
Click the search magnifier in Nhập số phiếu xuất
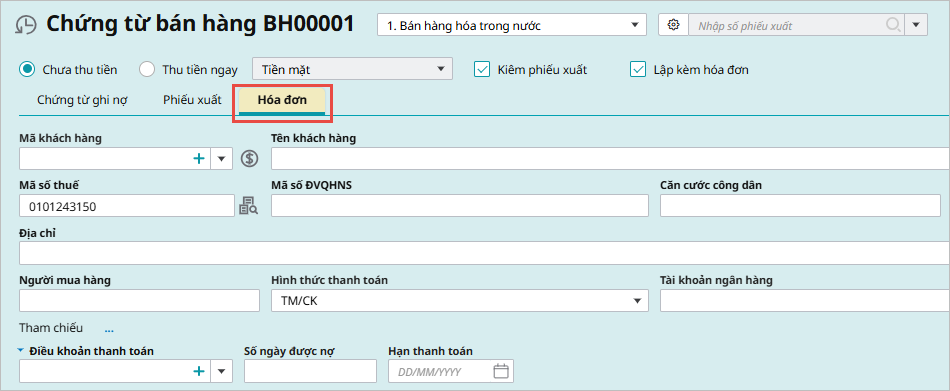[x=892, y=25]
